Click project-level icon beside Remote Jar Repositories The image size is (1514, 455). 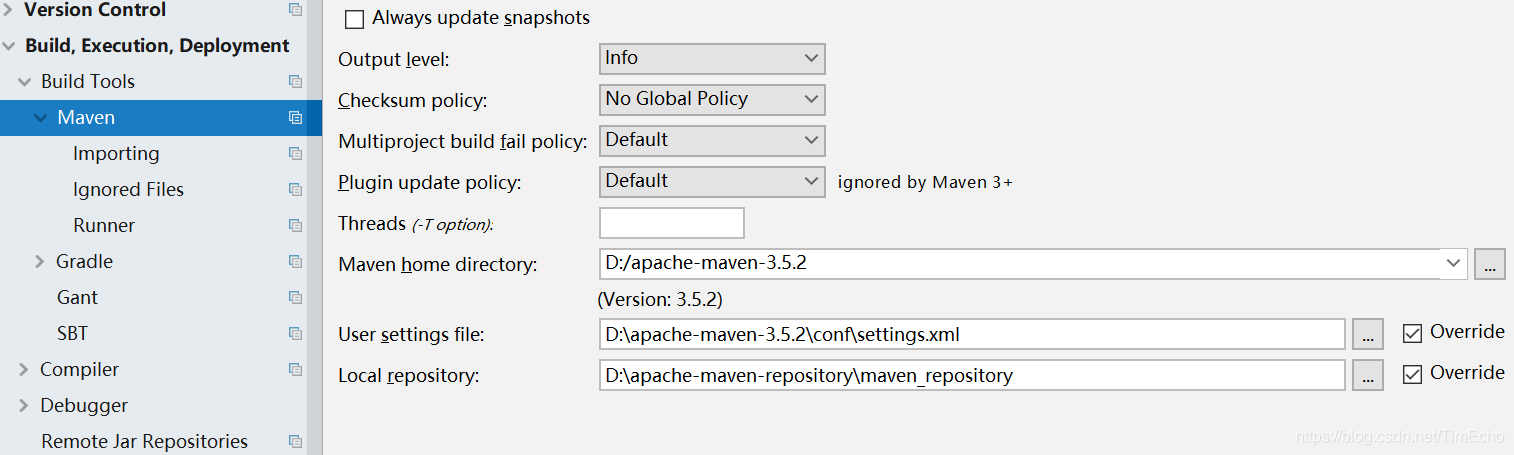point(295,441)
